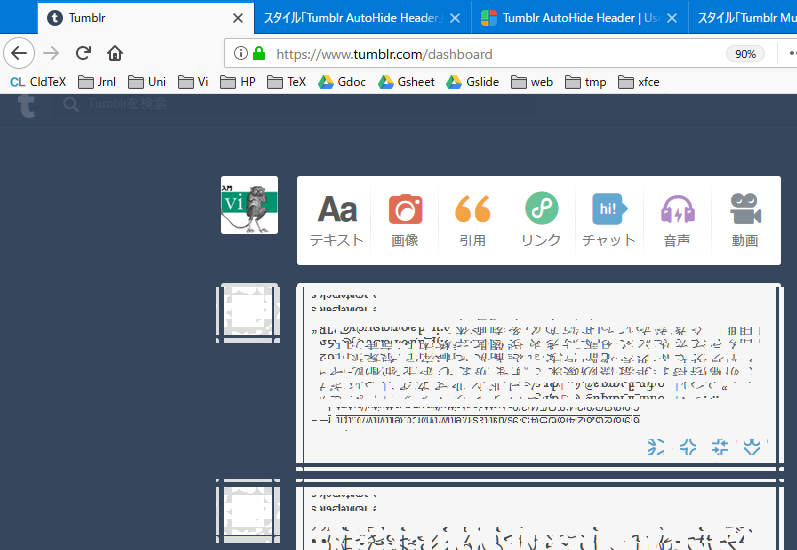Open the Uni bookmarks folder
This screenshot has height=550, width=797.
[147, 82]
